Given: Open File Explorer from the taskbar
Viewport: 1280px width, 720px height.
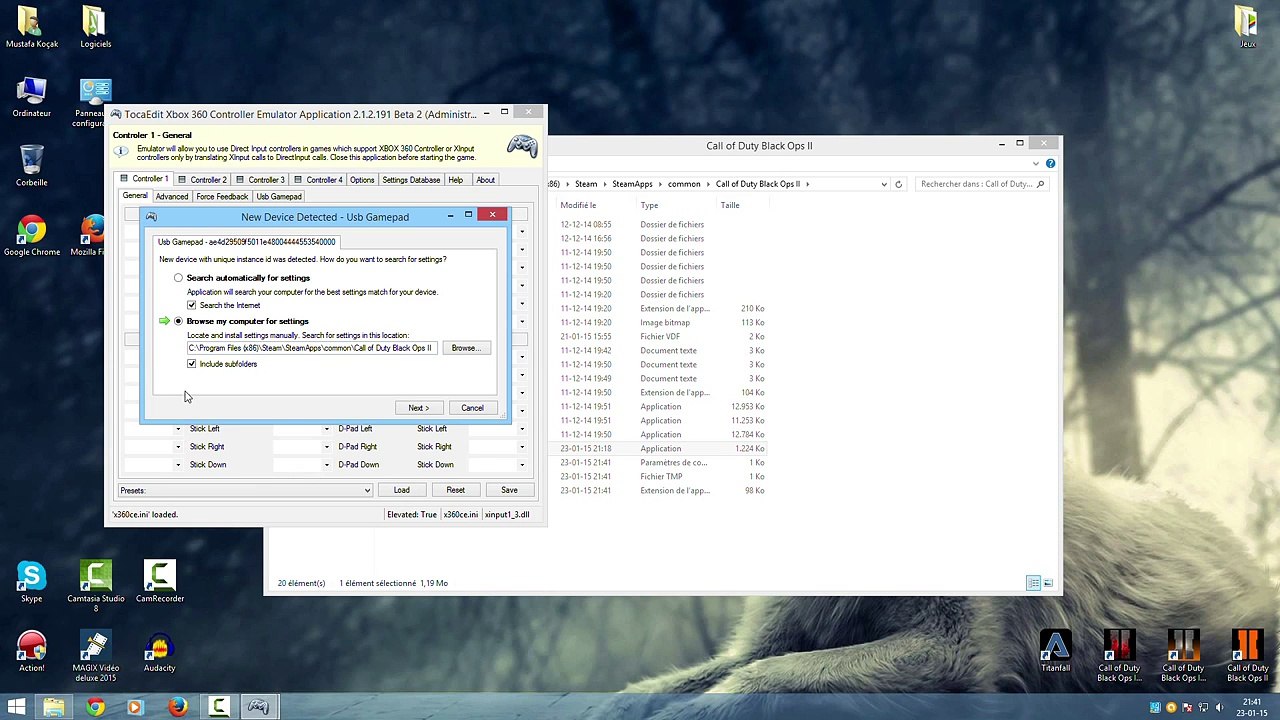Looking at the screenshot, I should [54, 708].
